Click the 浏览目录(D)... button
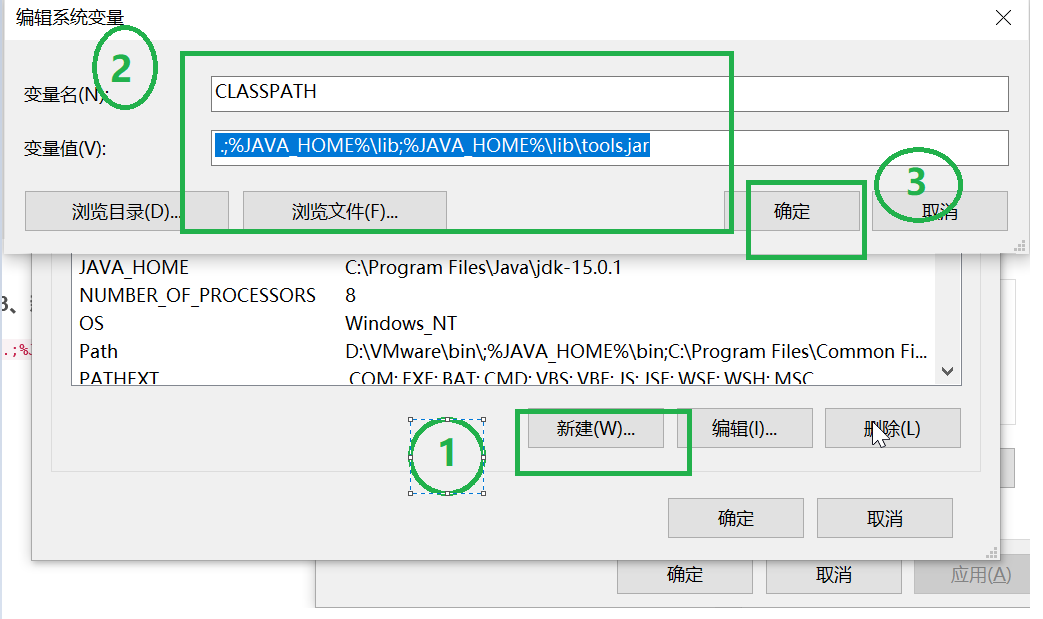Image resolution: width=1043 pixels, height=619 pixels. click(128, 211)
